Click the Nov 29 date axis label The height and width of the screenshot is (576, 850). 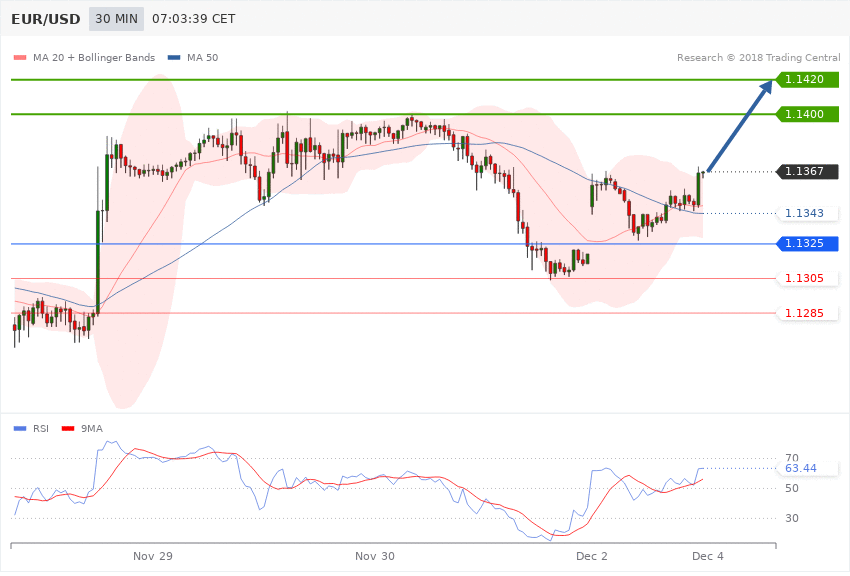(x=153, y=556)
